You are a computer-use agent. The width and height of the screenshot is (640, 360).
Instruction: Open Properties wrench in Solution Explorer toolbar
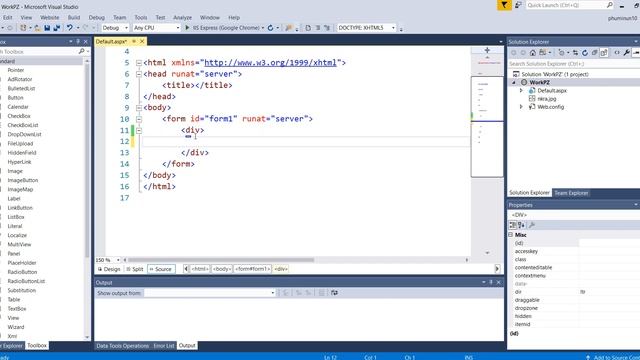tap(627, 53)
